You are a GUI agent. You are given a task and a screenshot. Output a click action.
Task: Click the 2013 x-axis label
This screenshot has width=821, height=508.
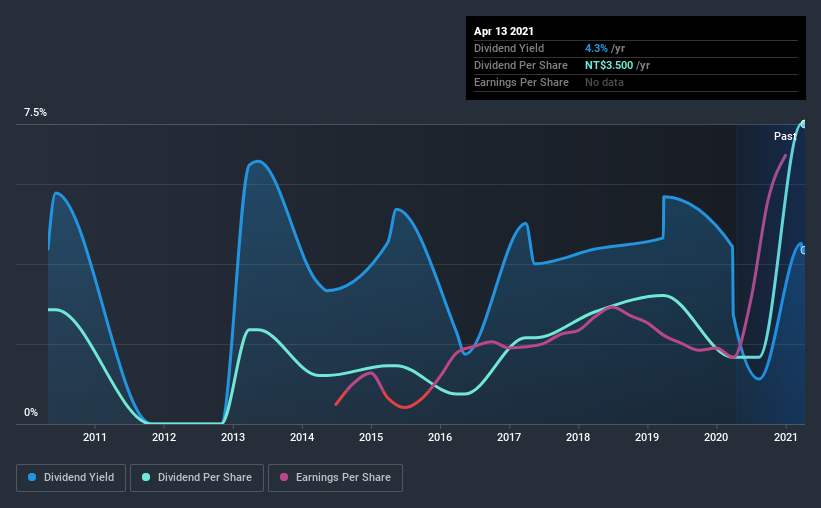[233, 437]
